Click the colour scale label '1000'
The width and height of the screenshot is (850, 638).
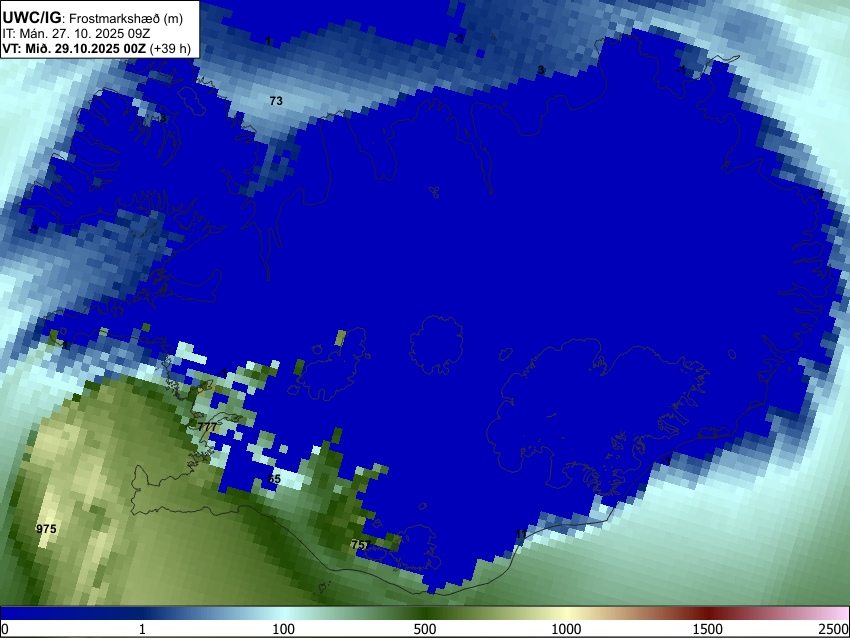pyautogui.click(x=566, y=629)
